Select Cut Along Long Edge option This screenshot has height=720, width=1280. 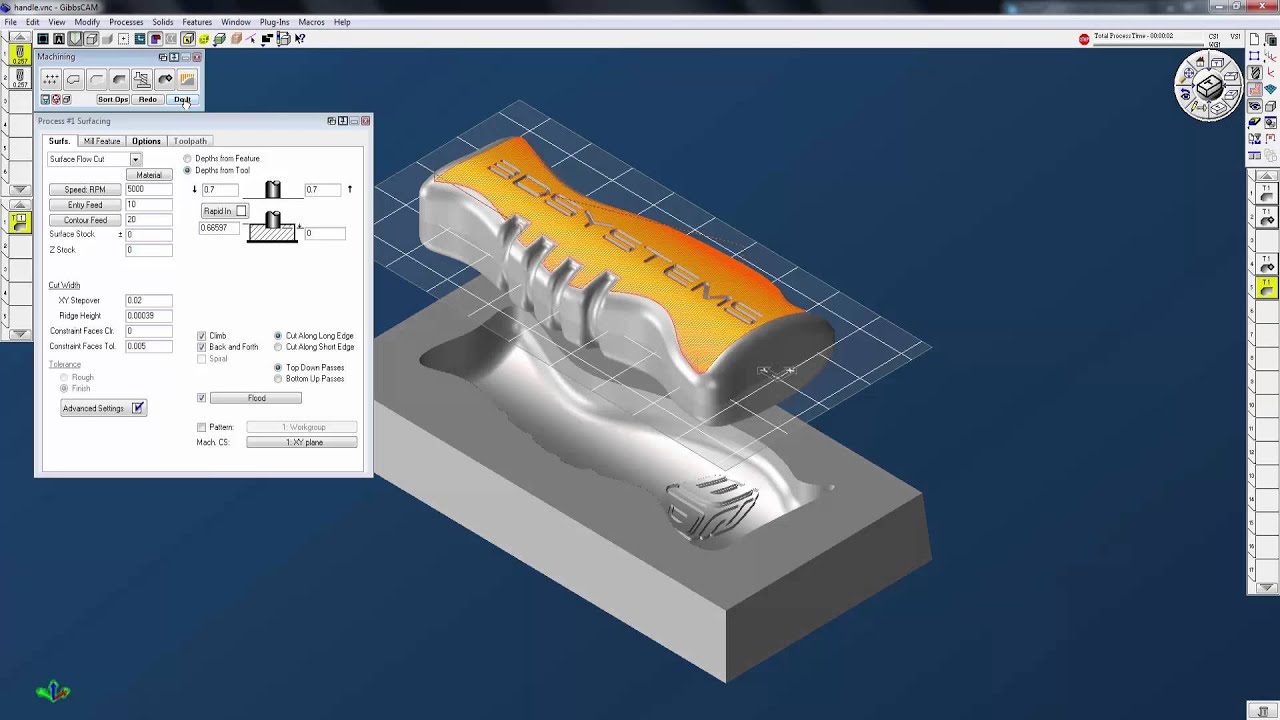[278, 336]
